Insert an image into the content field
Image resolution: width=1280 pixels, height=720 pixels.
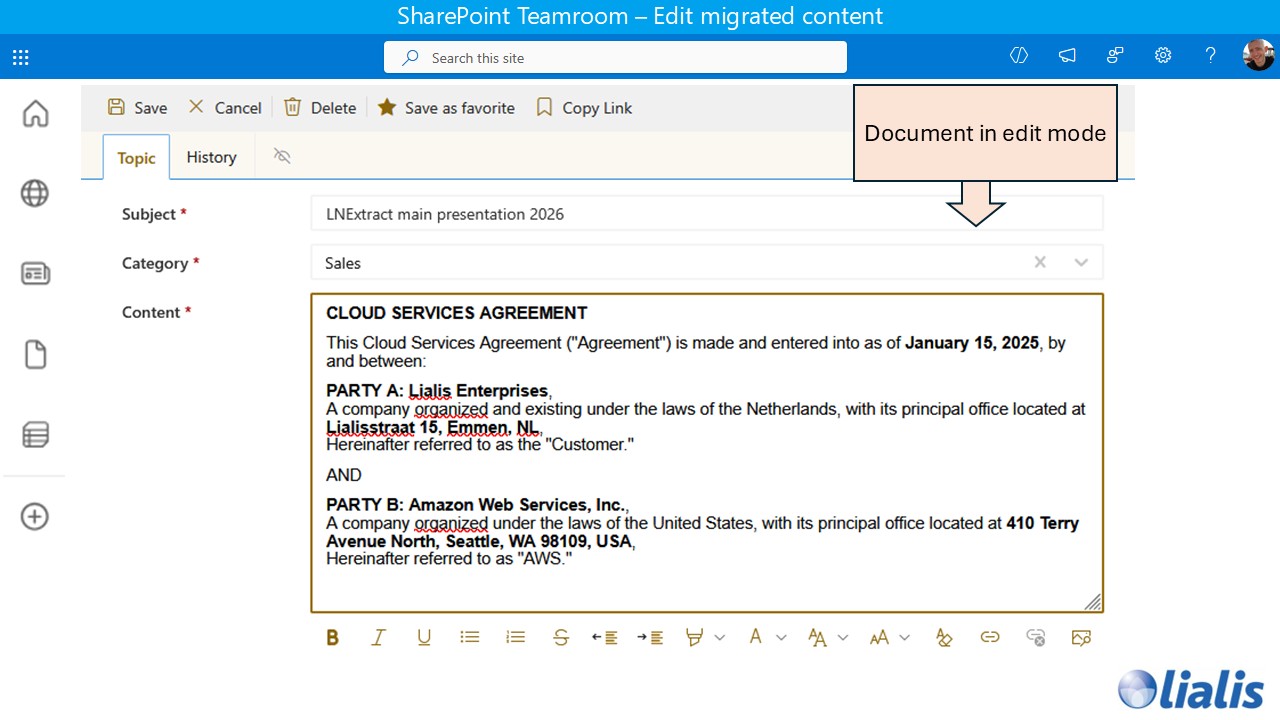[x=1081, y=637]
